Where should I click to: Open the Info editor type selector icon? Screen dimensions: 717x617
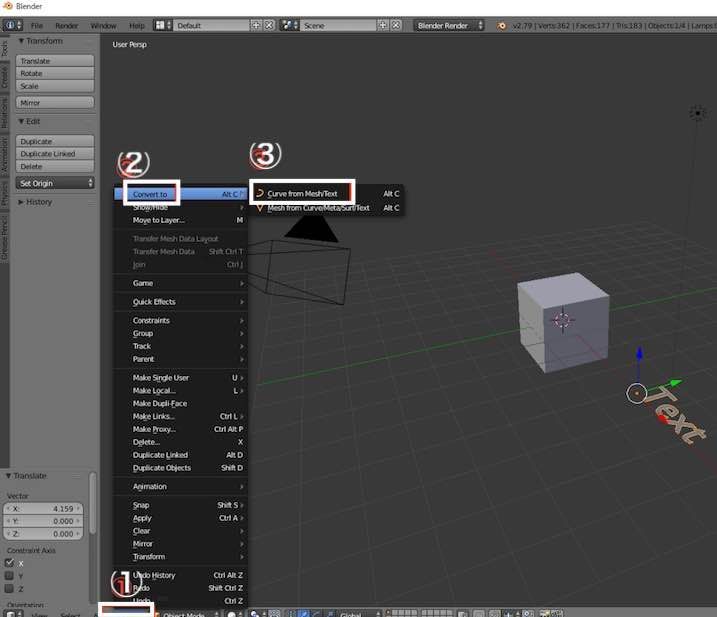pyautogui.click(x=12, y=25)
